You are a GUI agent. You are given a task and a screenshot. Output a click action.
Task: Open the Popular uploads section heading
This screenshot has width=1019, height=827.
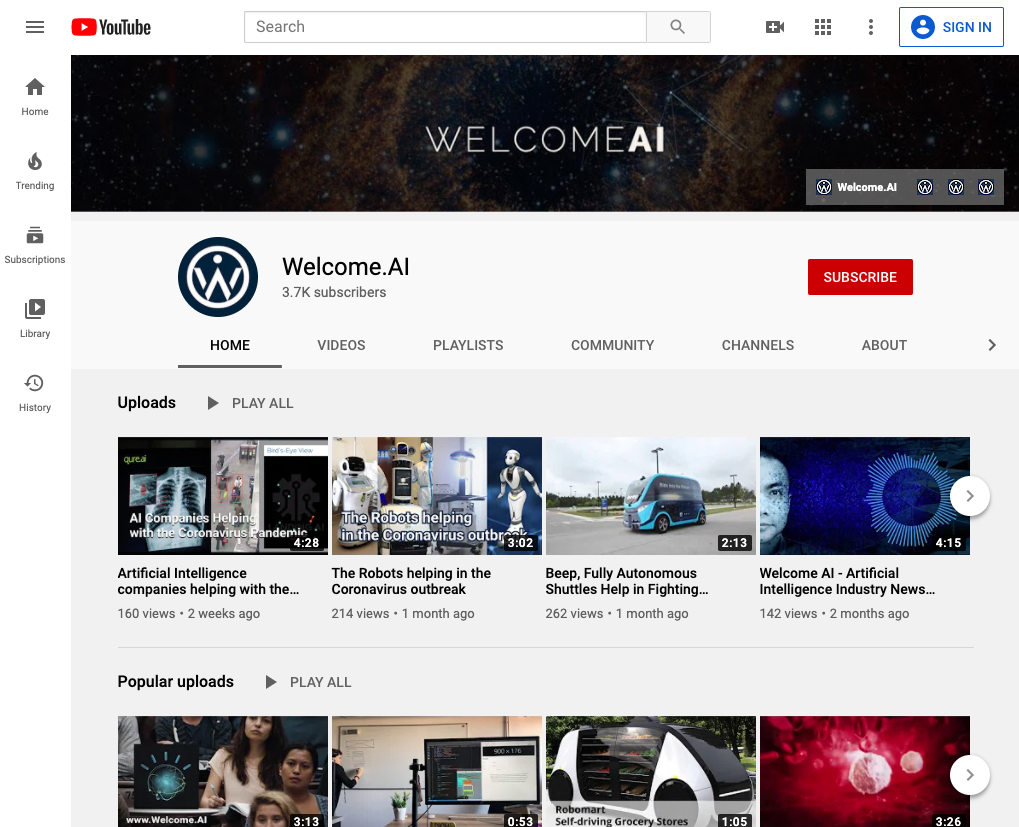pos(175,681)
